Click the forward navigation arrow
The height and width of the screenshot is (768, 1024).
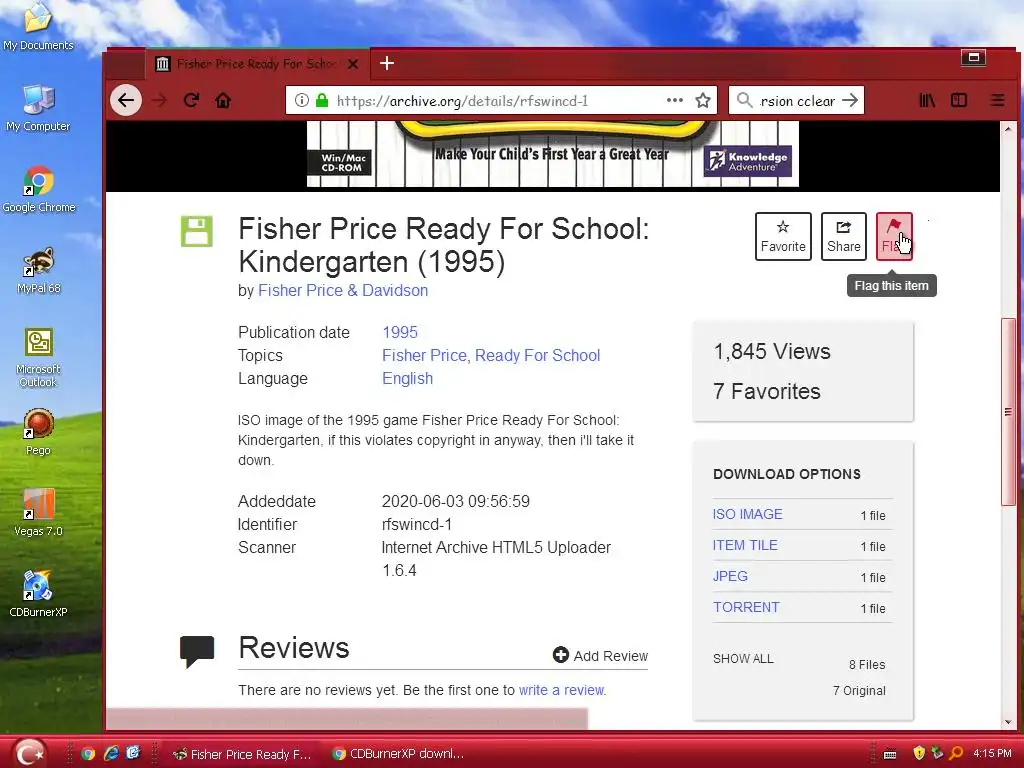click(x=159, y=101)
